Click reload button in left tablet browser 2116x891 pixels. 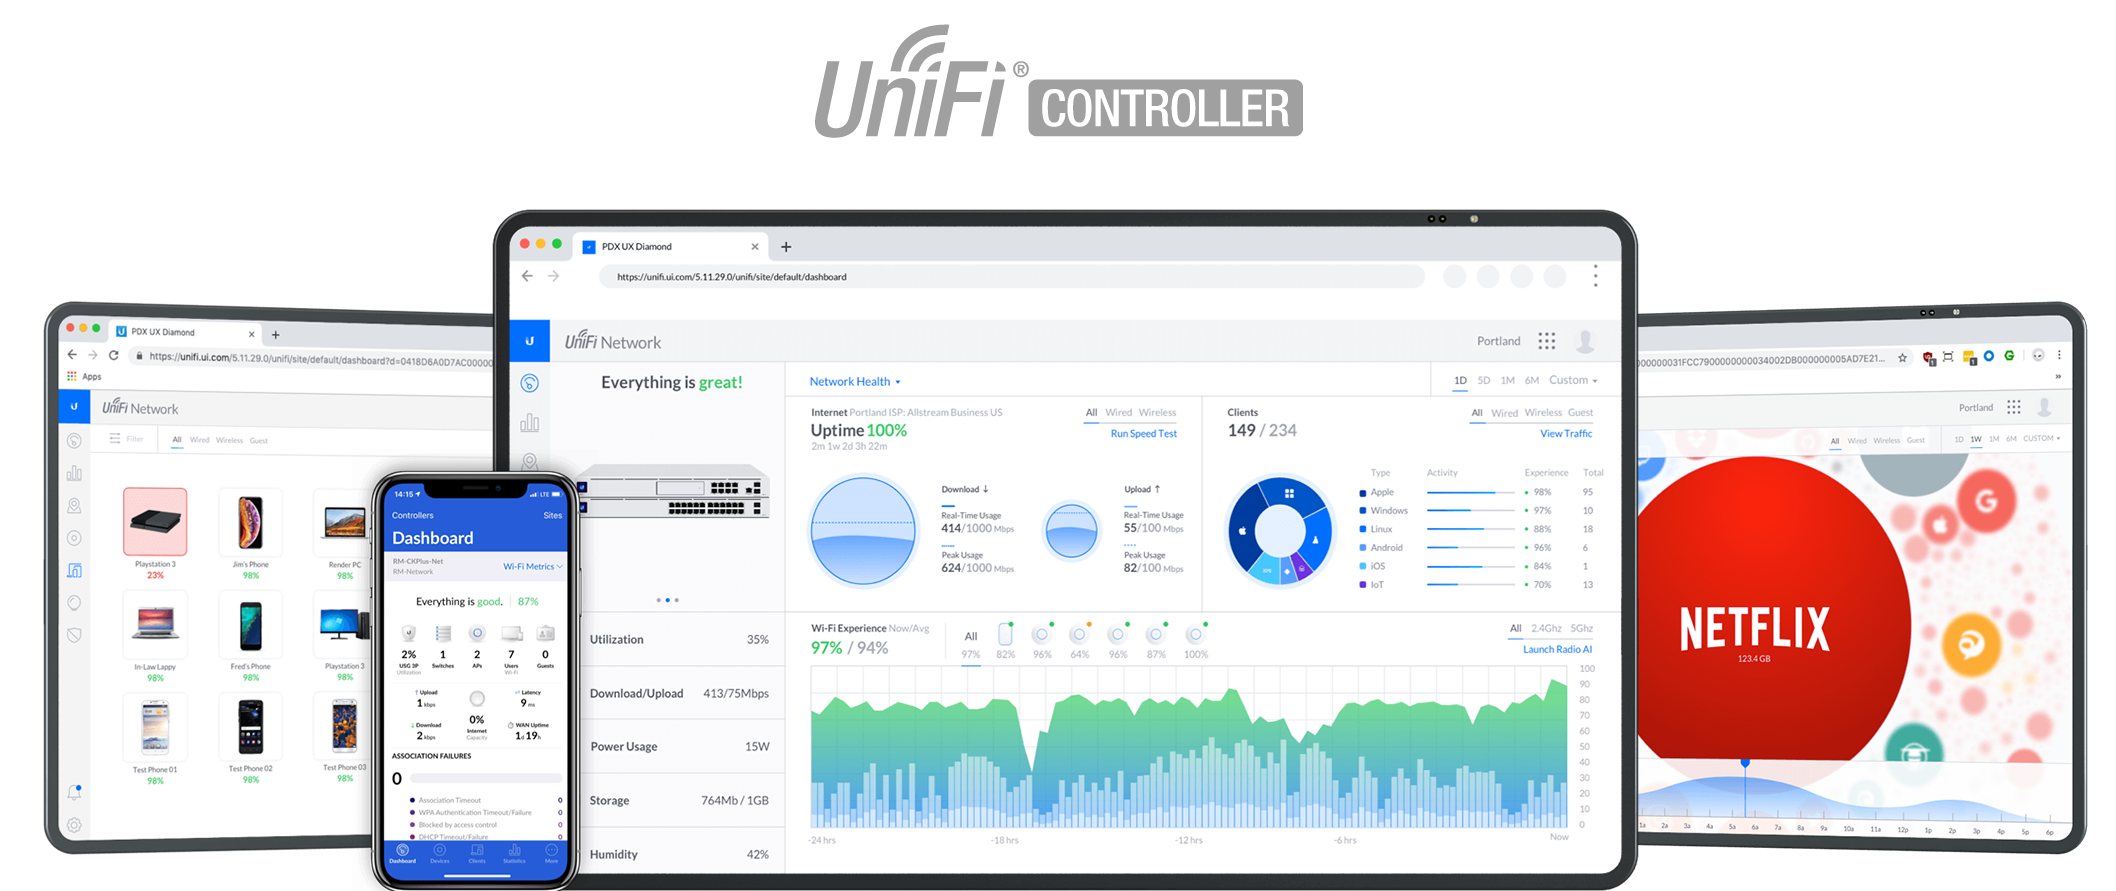(114, 355)
